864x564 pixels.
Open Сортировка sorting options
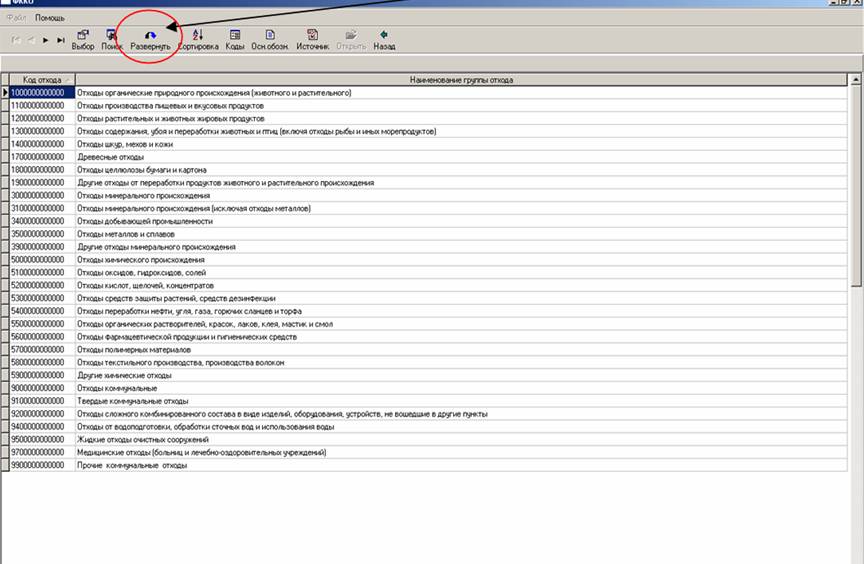pos(197,38)
